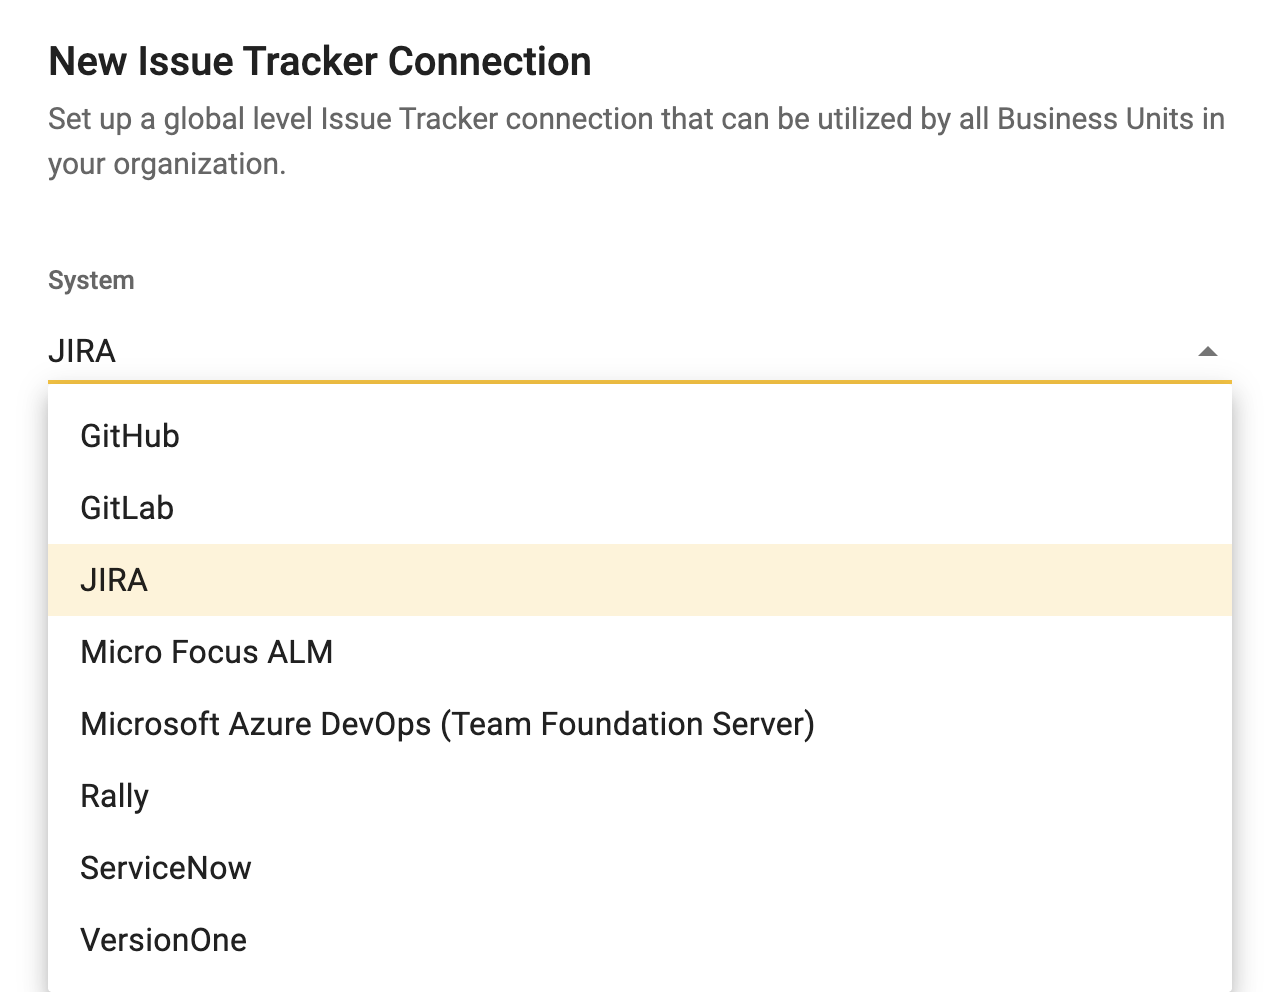
Task: Click the entry directly above the highlighted JIRA row
Action: click(127, 508)
